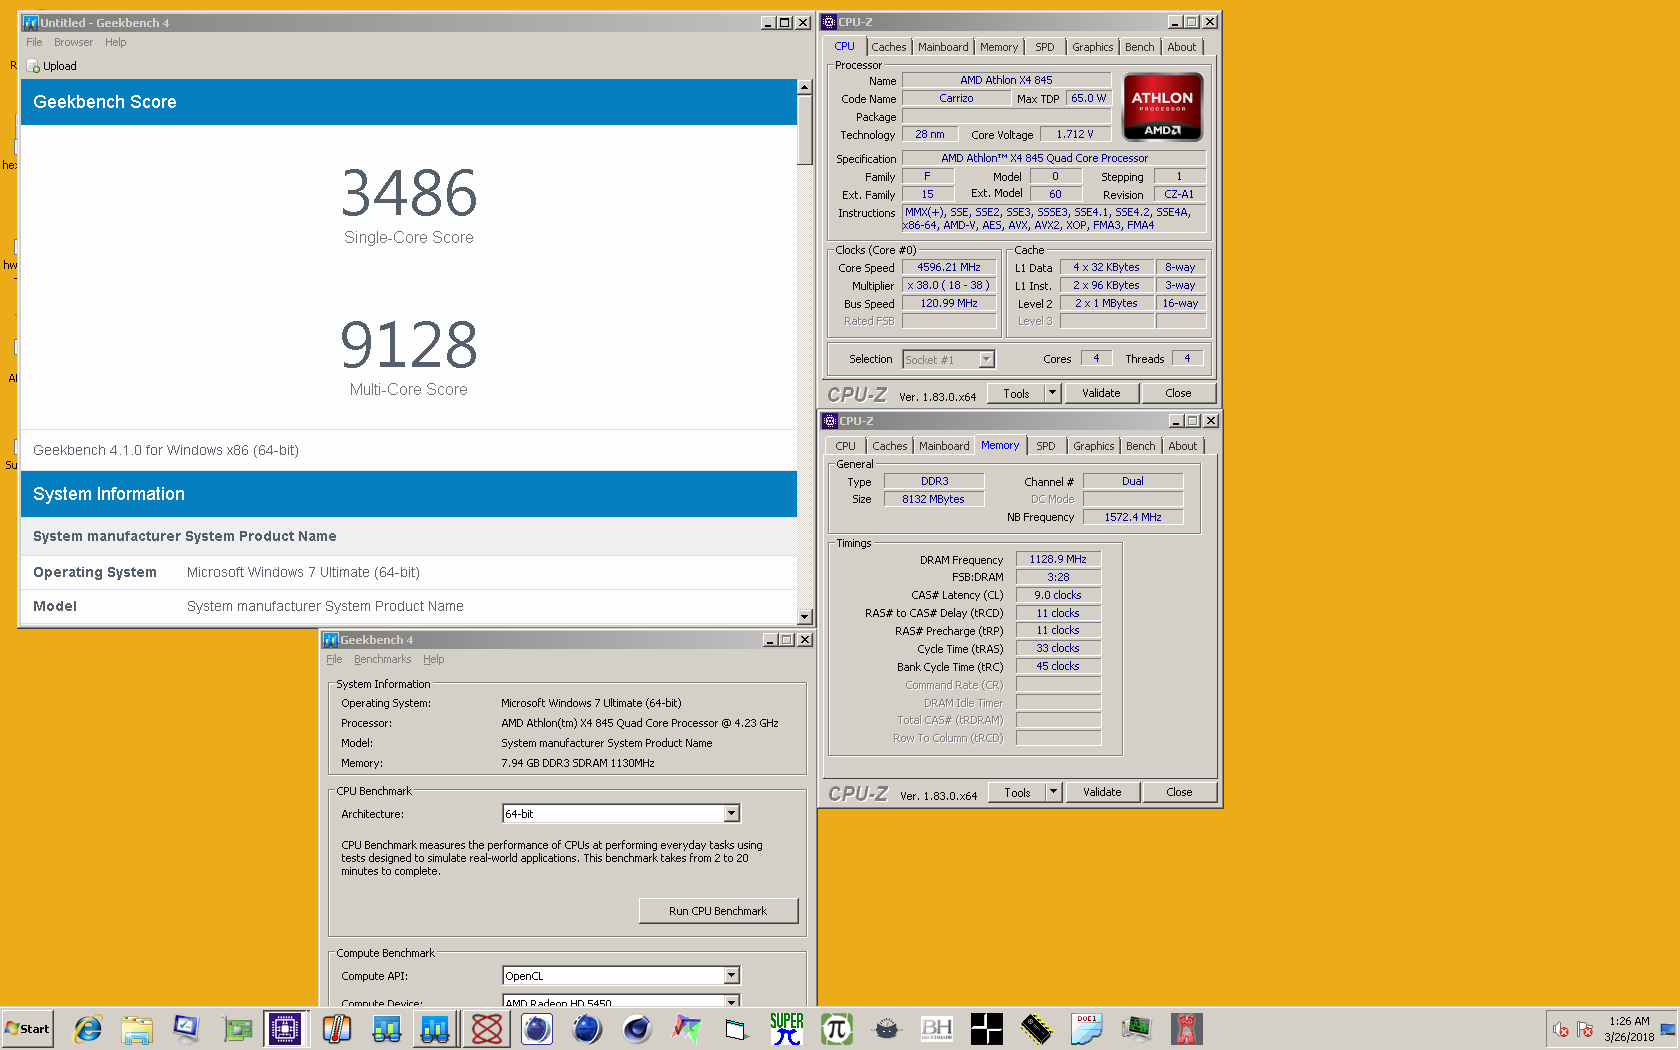Click Tools button in CPU-Z processor window
The image size is (1680, 1050).
pyautogui.click(x=1016, y=393)
